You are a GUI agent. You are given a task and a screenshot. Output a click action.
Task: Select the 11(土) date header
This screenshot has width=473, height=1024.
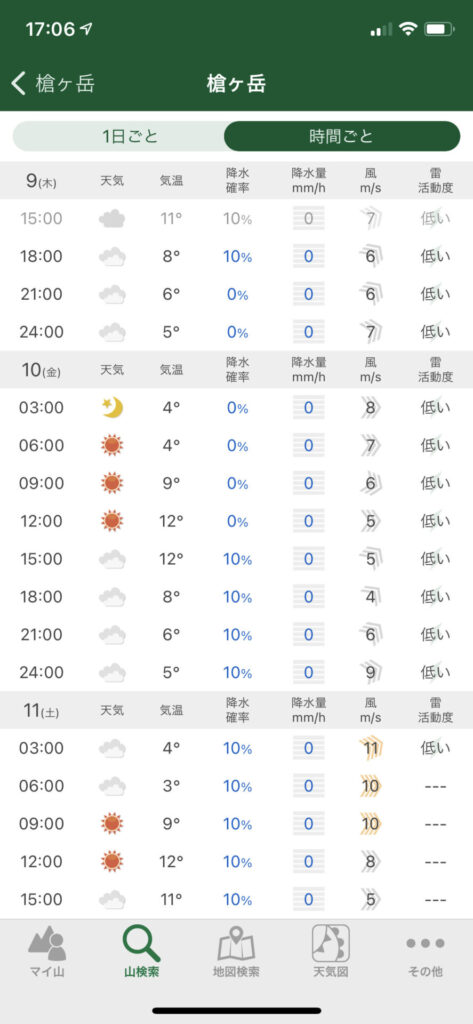tap(41, 711)
